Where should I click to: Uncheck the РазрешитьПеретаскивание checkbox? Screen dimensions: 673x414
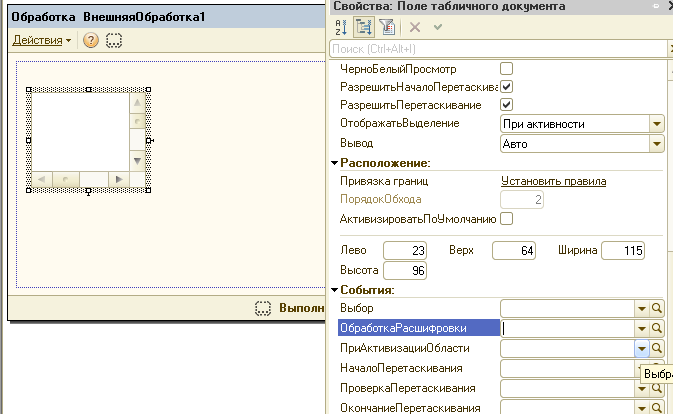(x=506, y=105)
